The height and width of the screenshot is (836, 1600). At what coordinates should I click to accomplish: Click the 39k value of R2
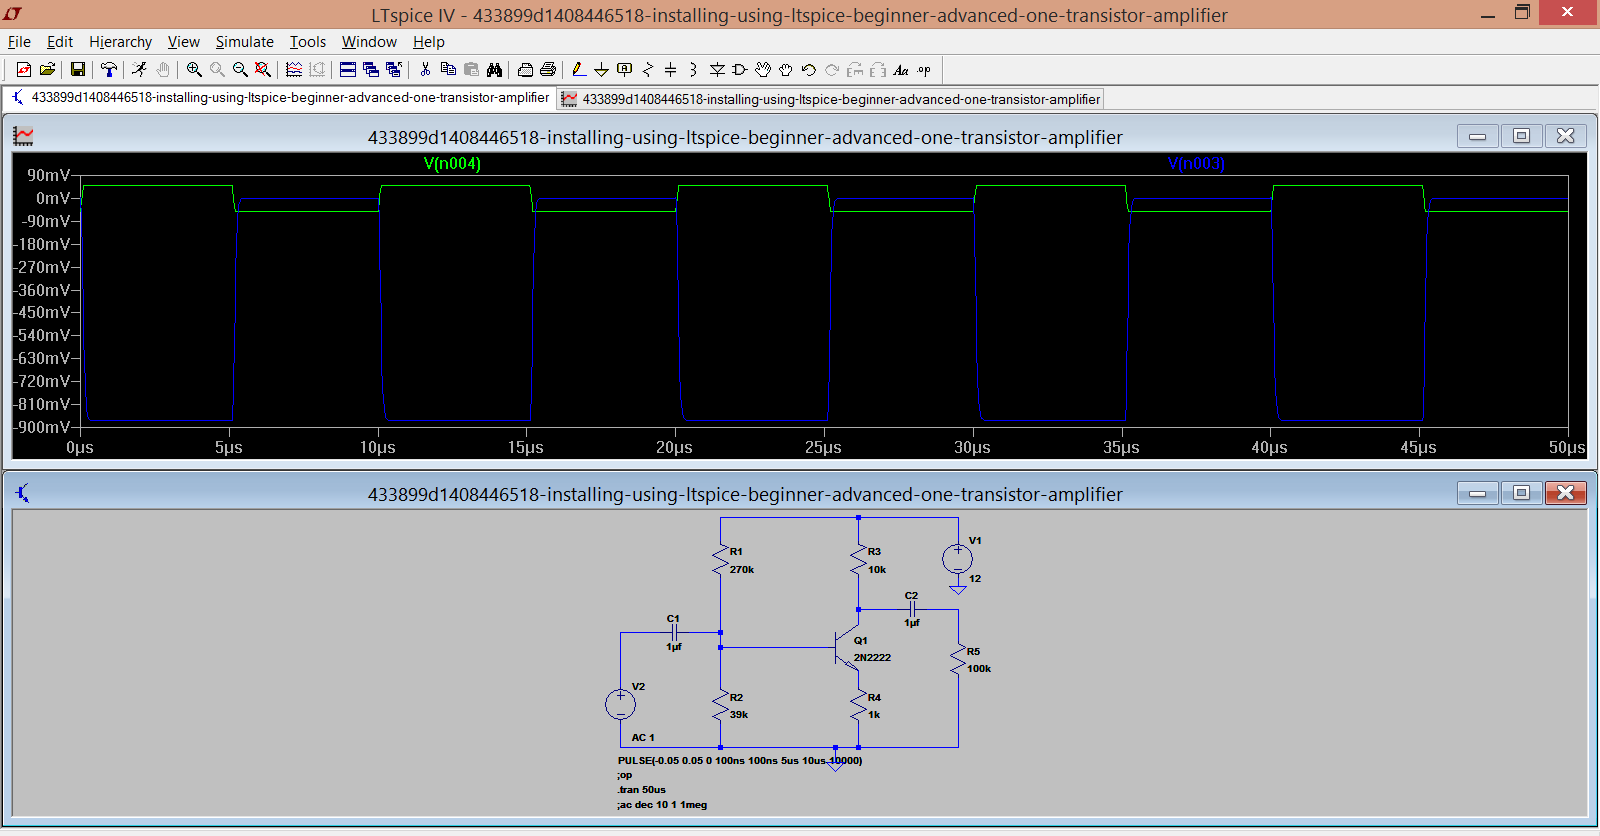point(739,715)
